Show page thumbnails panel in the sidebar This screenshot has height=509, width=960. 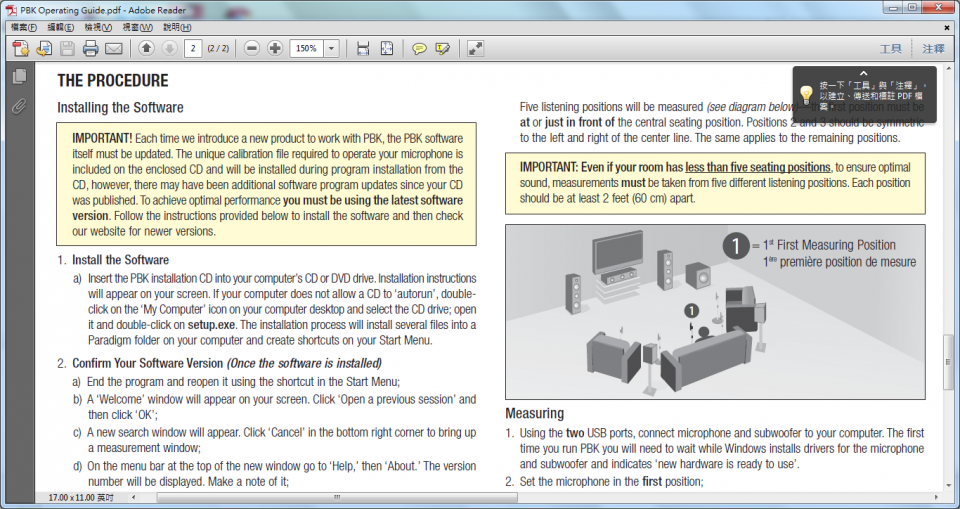(x=19, y=76)
